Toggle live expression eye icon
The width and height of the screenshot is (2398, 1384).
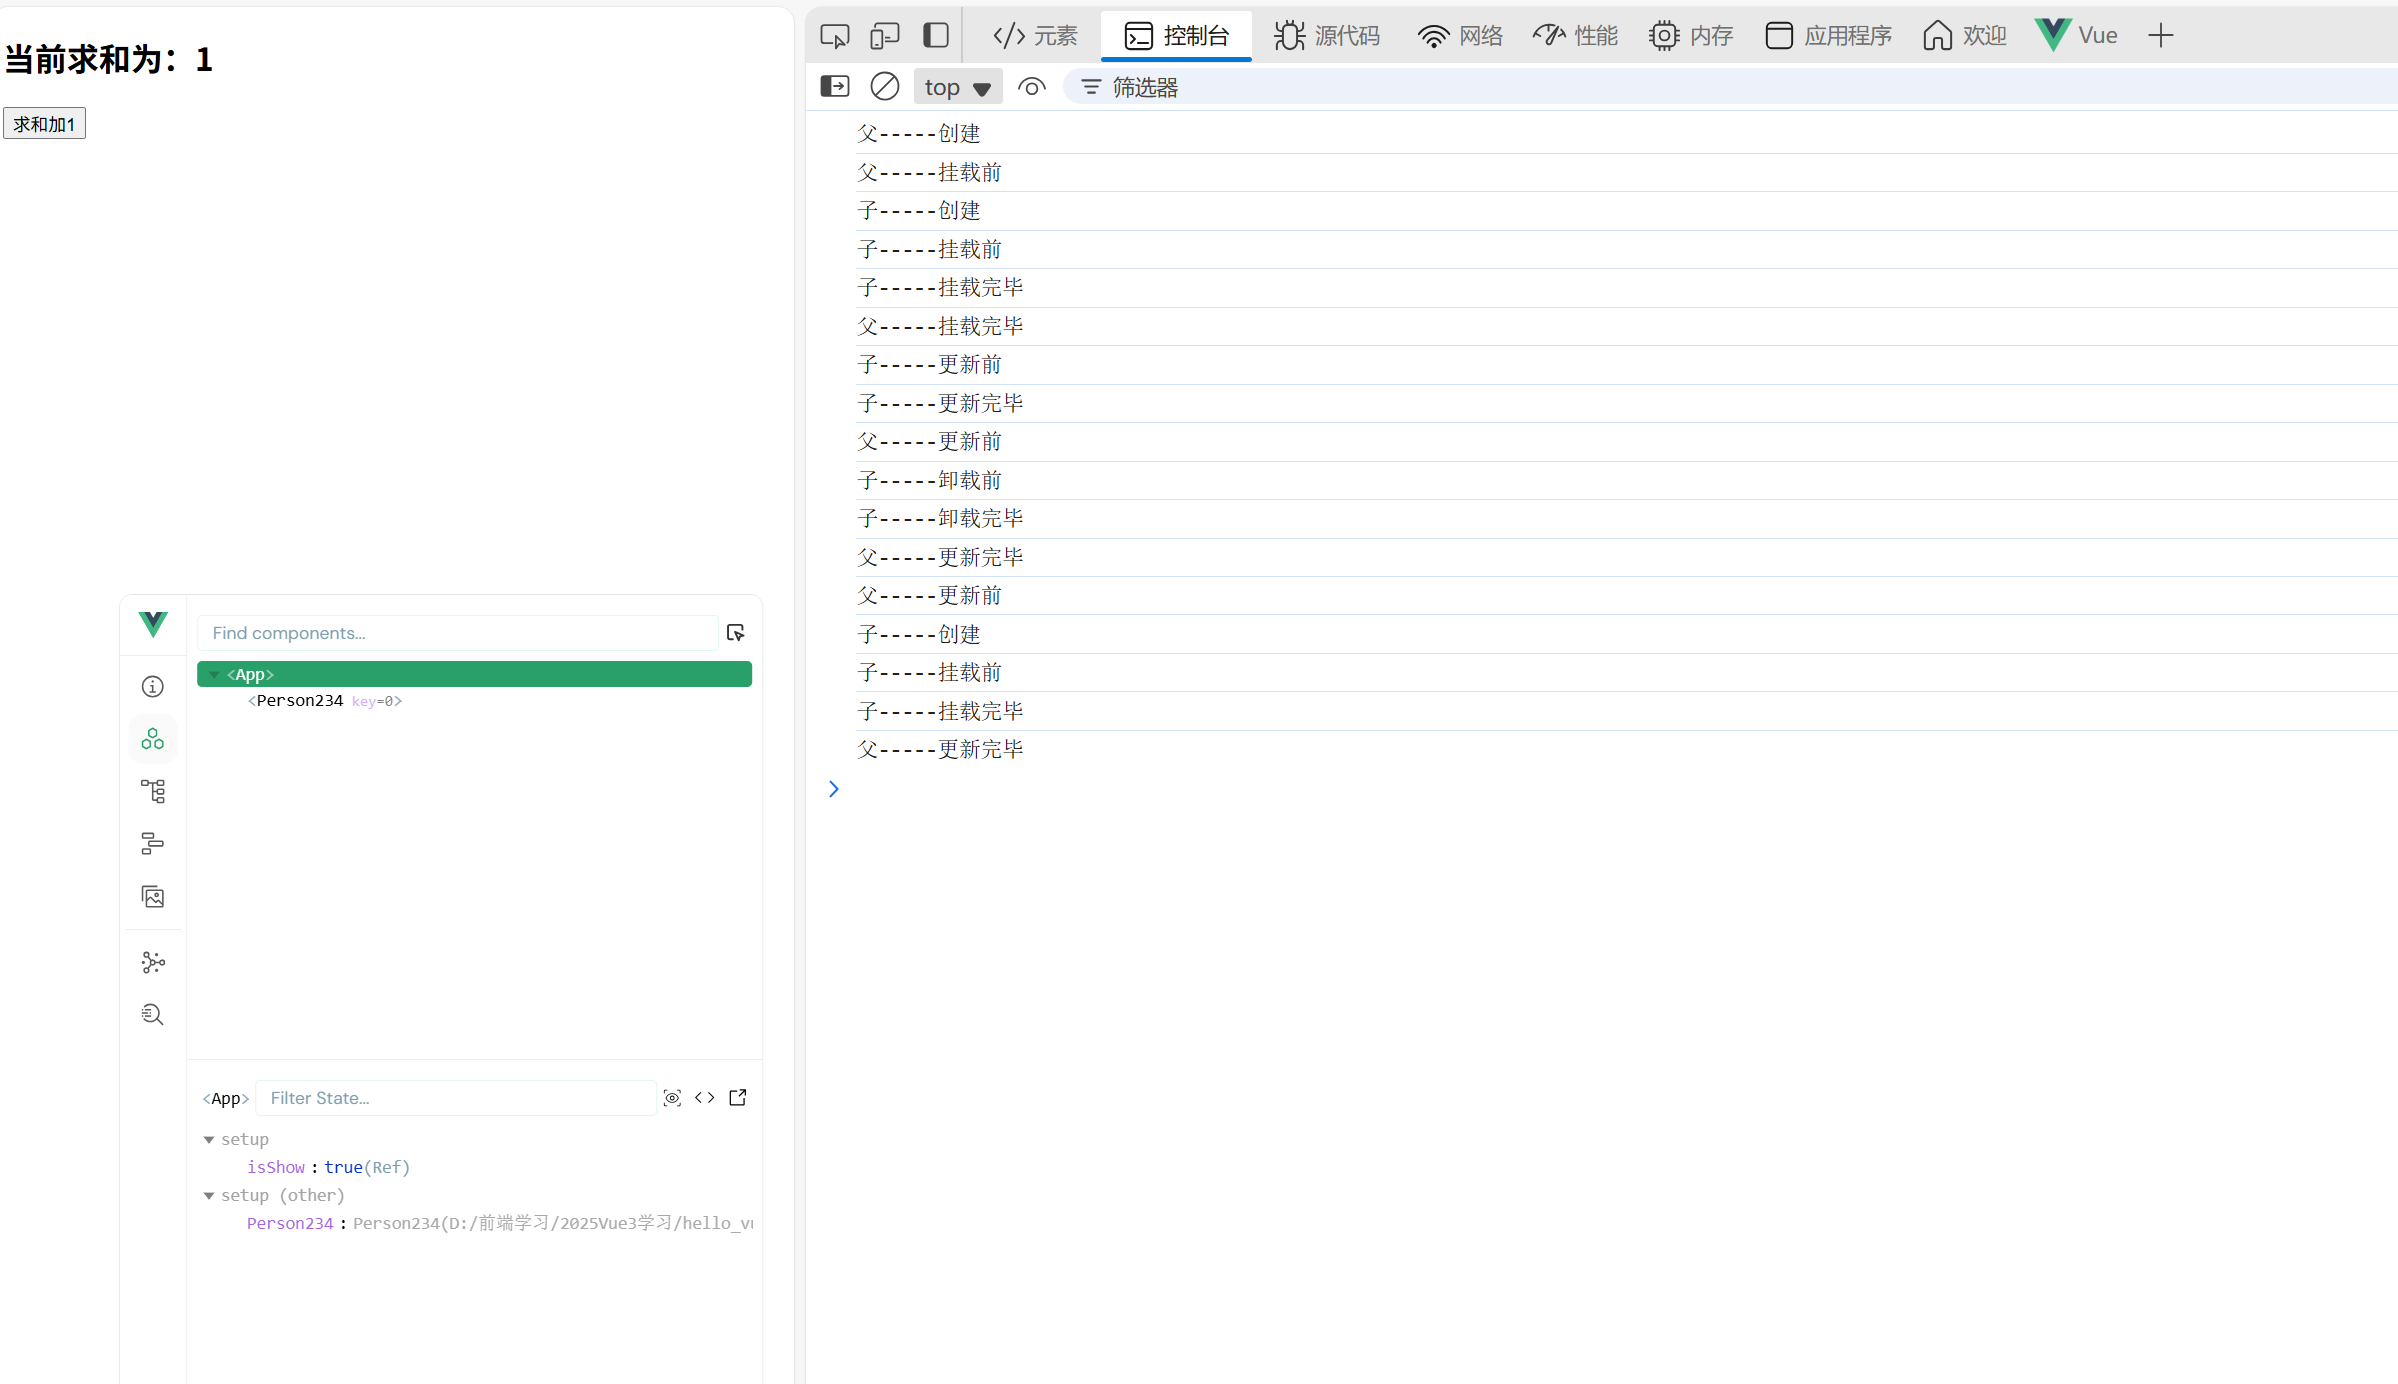[x=1031, y=87]
